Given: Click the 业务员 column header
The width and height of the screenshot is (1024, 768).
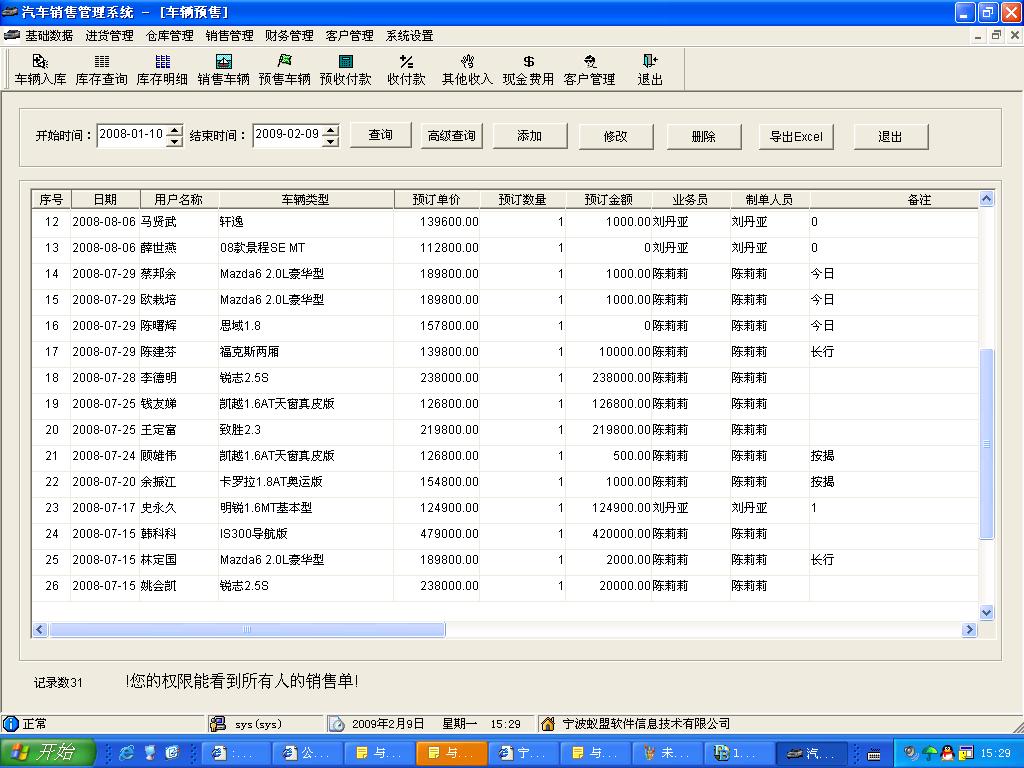Looking at the screenshot, I should 690,199.
